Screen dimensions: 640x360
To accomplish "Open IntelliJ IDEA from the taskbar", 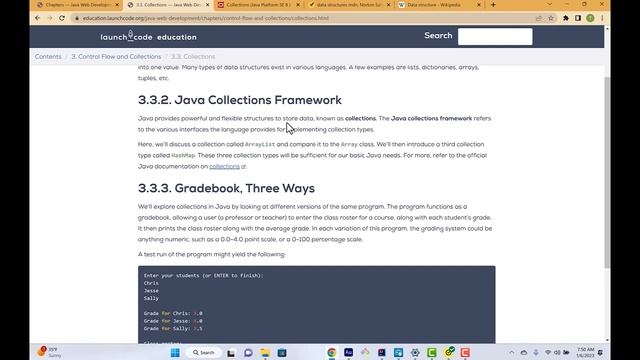I will click(x=382, y=352).
